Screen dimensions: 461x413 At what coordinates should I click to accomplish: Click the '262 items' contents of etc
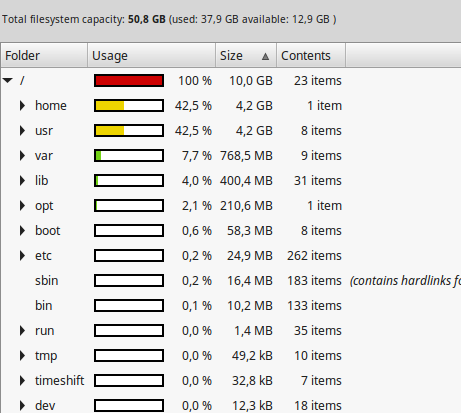(x=314, y=256)
